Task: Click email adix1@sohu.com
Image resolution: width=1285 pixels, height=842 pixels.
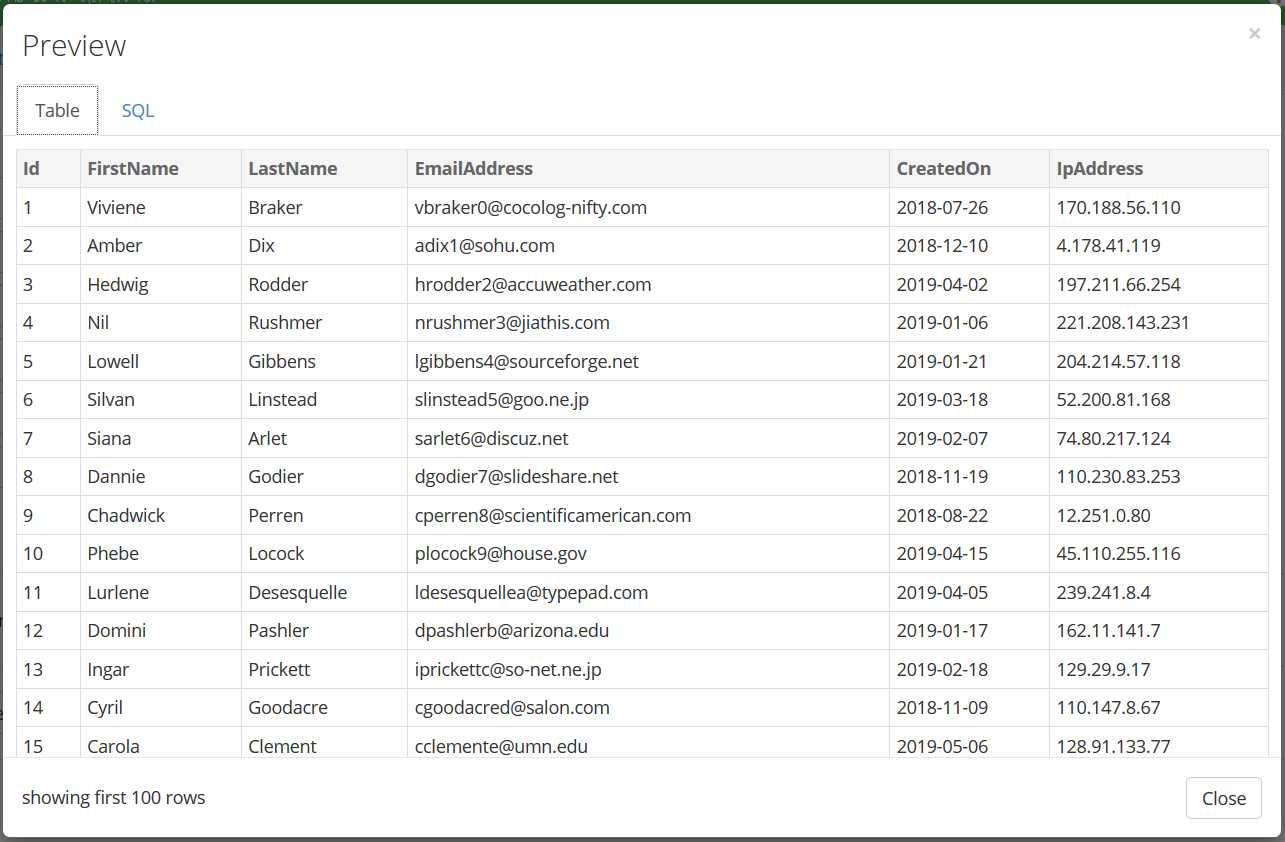Action: coord(485,246)
